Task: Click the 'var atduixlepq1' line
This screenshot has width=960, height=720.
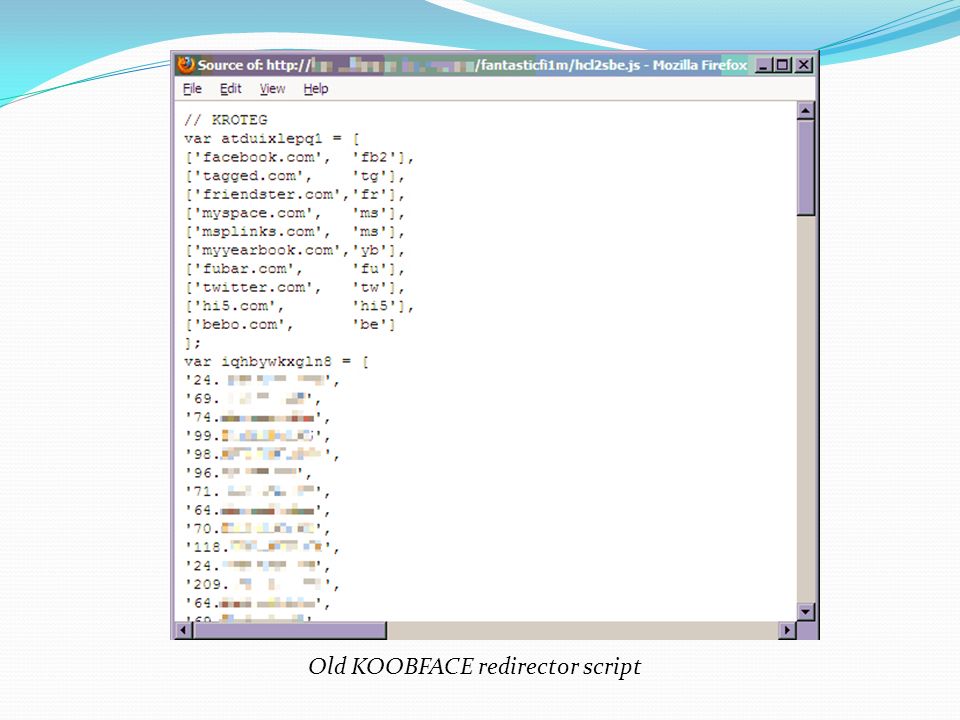Action: [x=272, y=139]
